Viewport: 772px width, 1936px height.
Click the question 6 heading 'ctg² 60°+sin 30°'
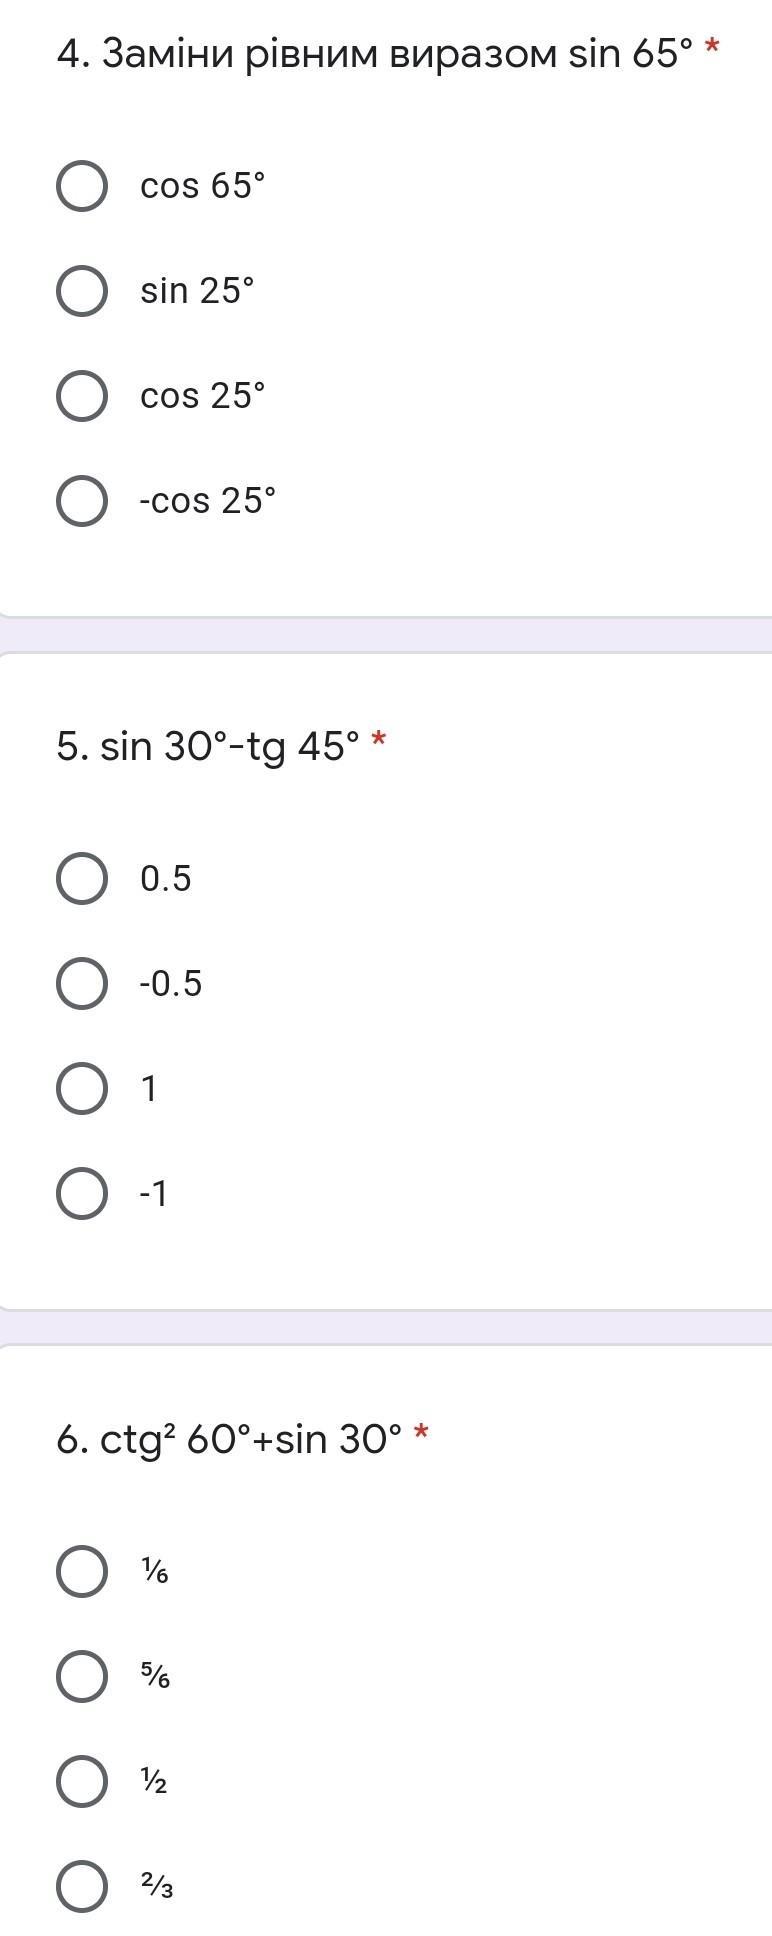click(230, 1439)
